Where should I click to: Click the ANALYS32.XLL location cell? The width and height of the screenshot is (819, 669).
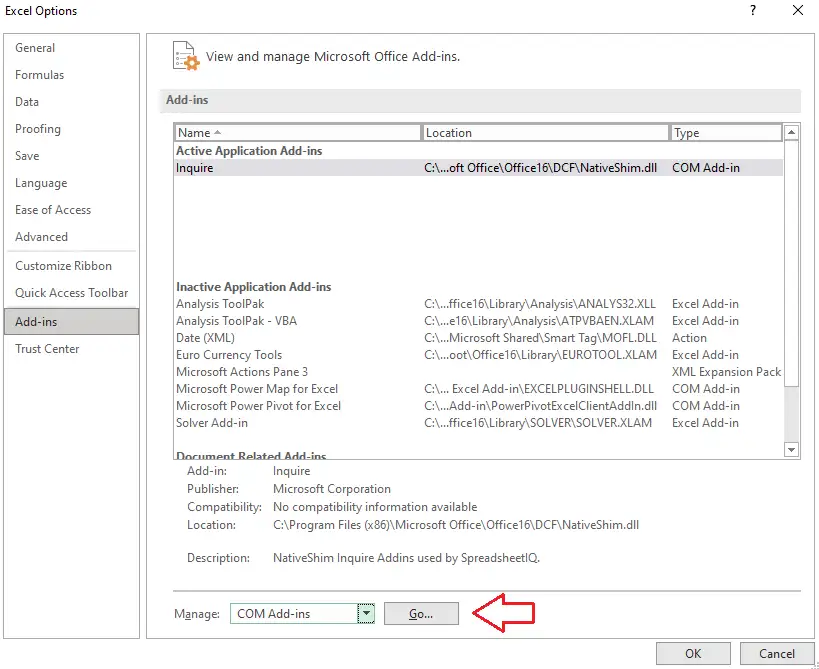click(540, 304)
